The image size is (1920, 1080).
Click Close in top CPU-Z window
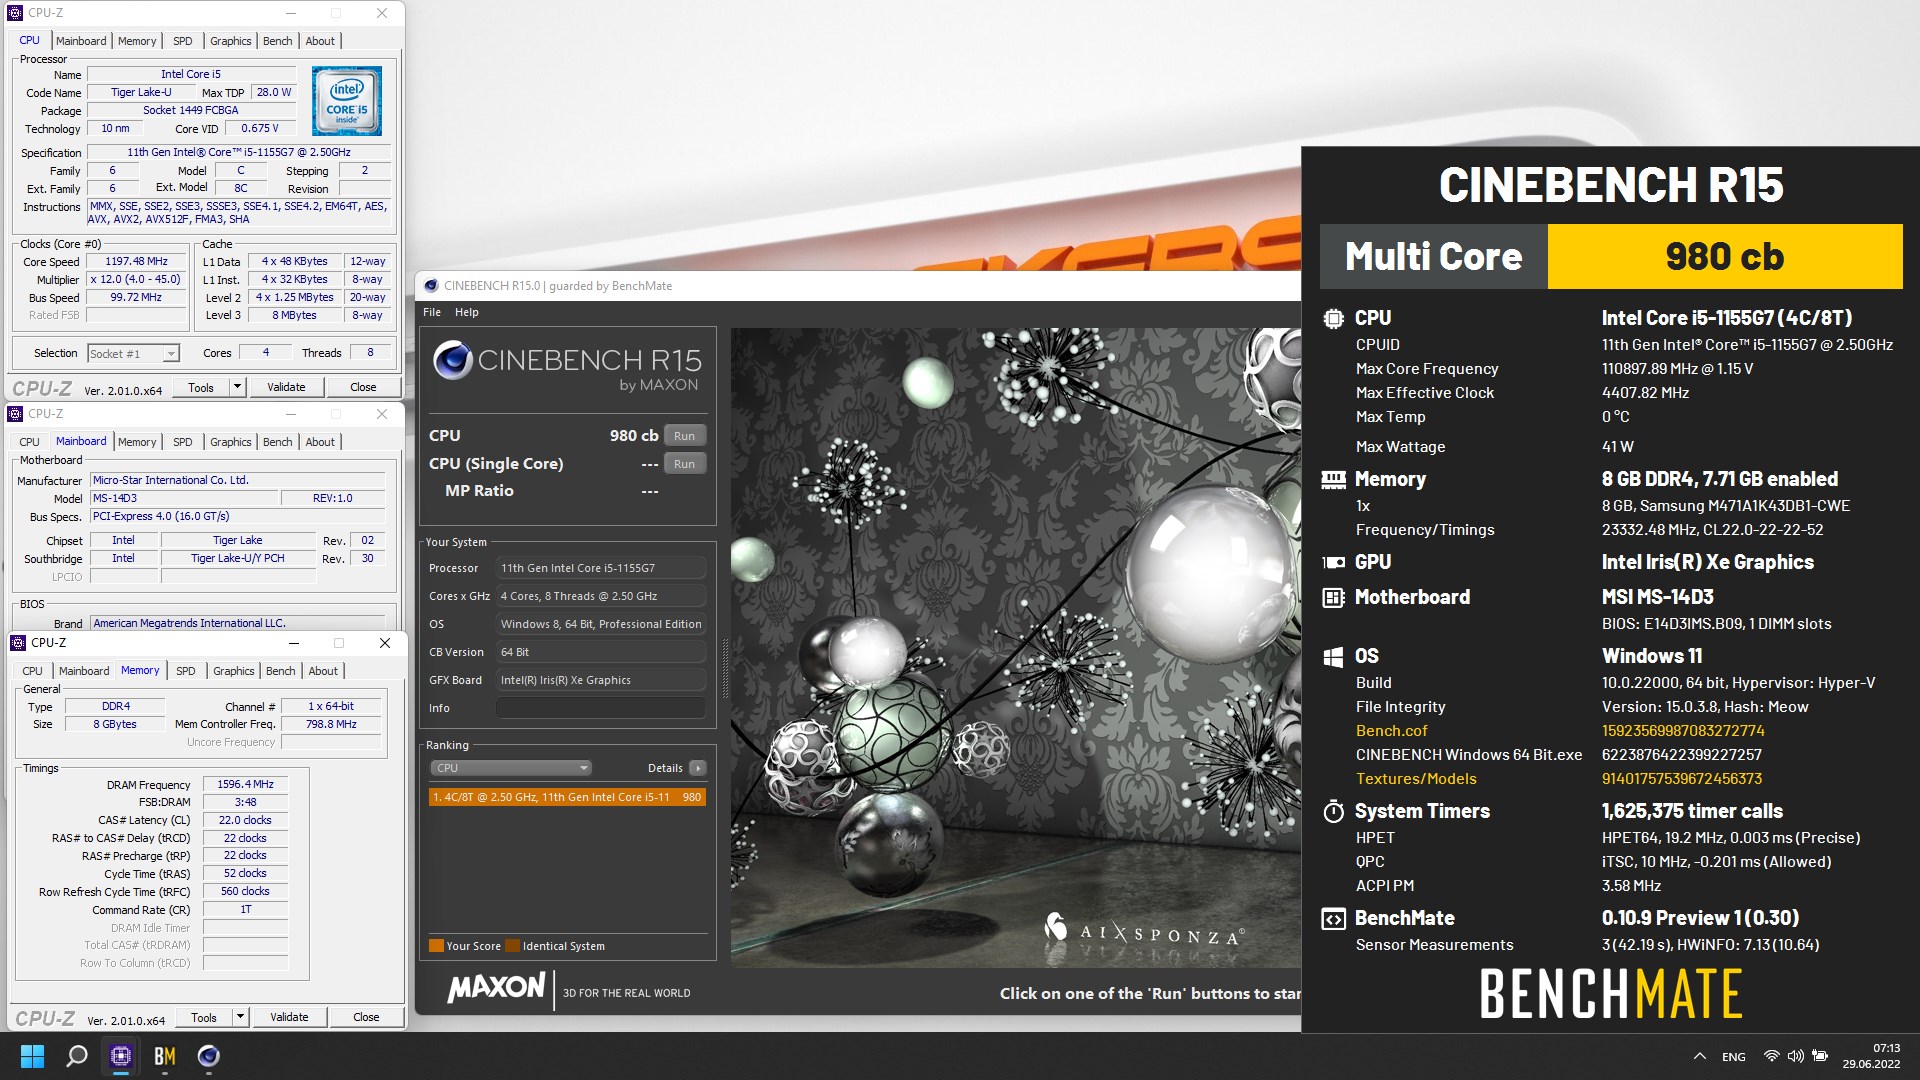tap(363, 387)
